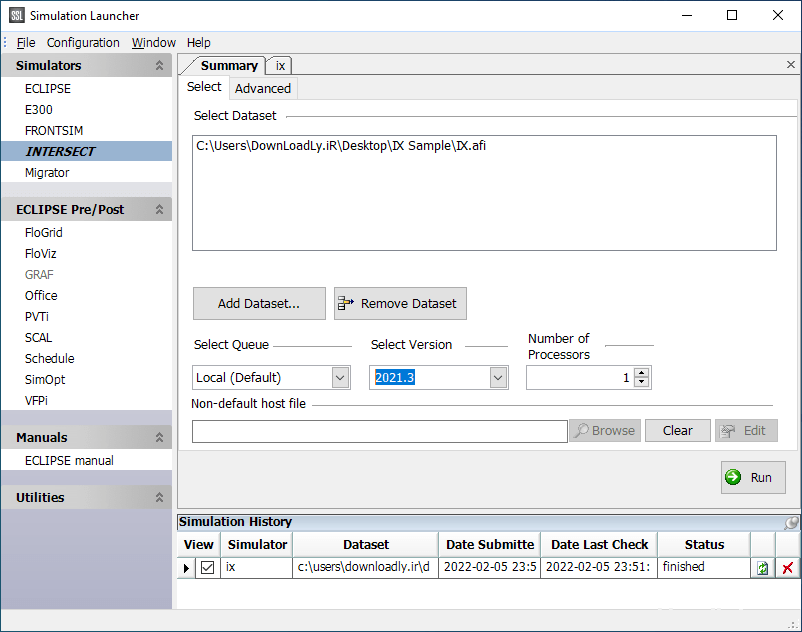Viewport: 802px width, 632px height.
Task: Click the Date Submitte column header
Action: [490, 545]
